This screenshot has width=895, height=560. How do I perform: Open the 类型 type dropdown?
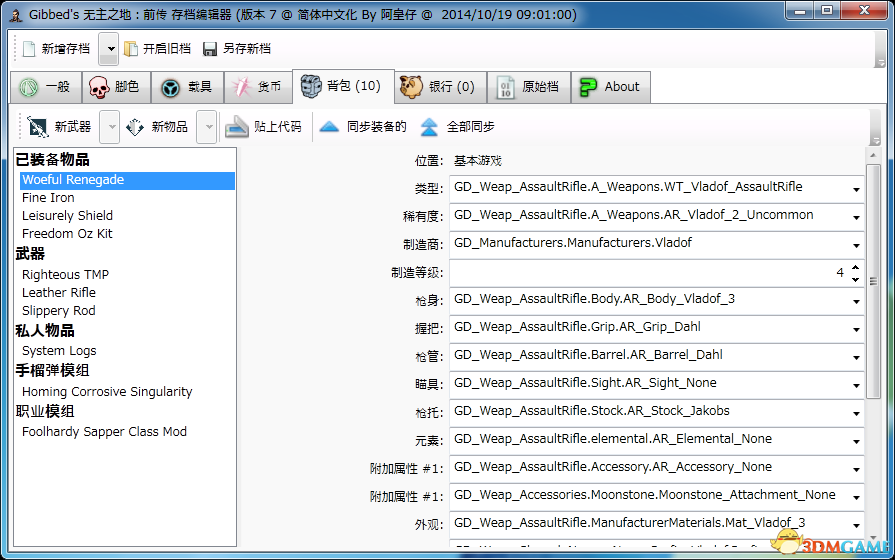pyautogui.click(x=856, y=189)
